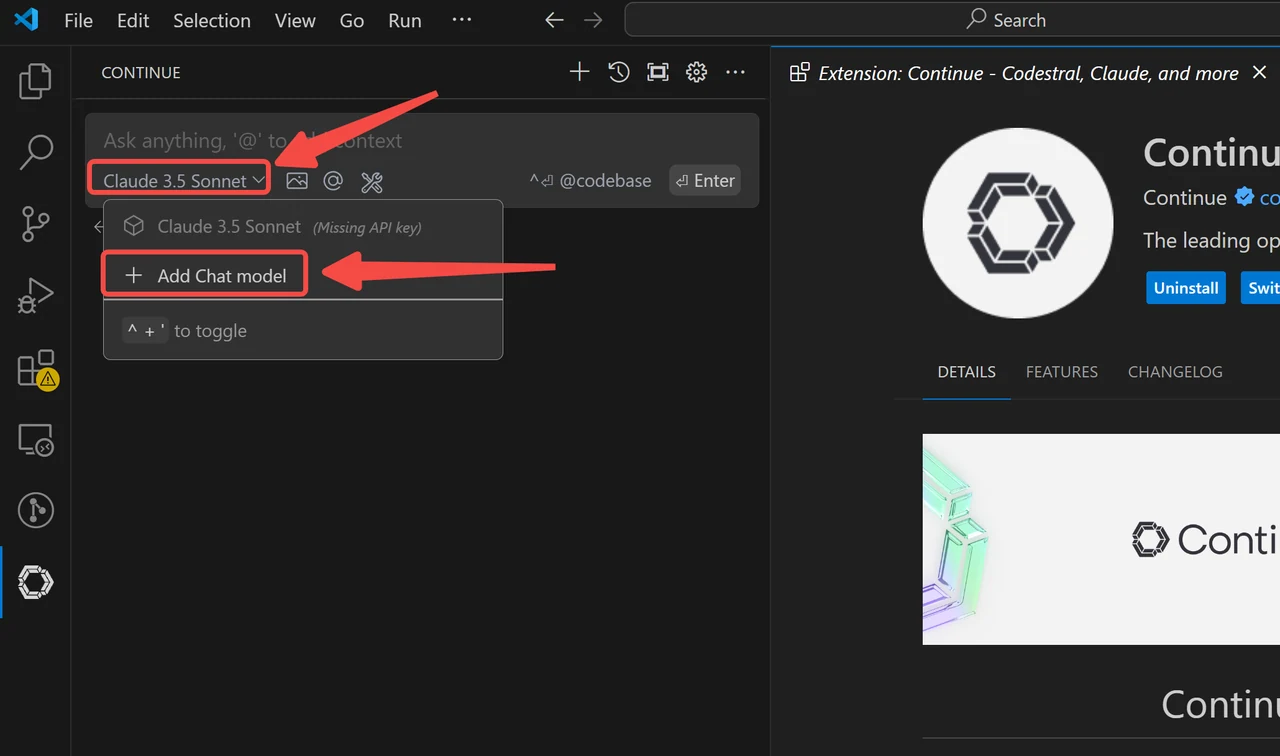Open Continue panel more actions ellipsis
This screenshot has height=756, width=1280.
(735, 72)
